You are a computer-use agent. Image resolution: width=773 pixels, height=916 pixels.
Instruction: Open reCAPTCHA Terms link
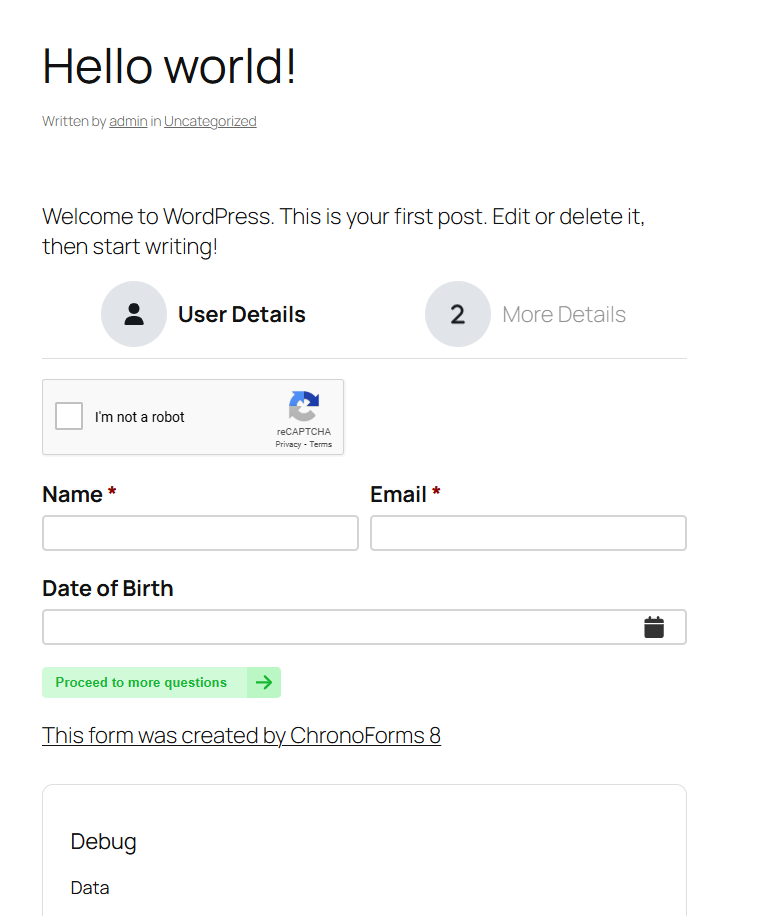[321, 444]
